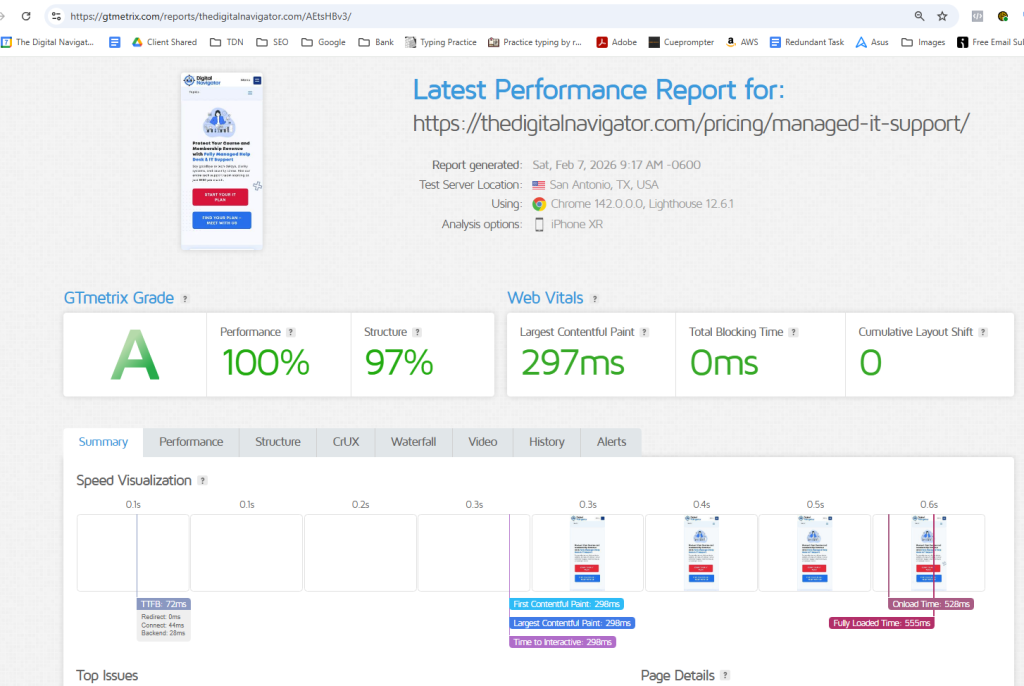Click Time to Interactive: 298ms marker
1024x686 pixels.
(x=562, y=642)
